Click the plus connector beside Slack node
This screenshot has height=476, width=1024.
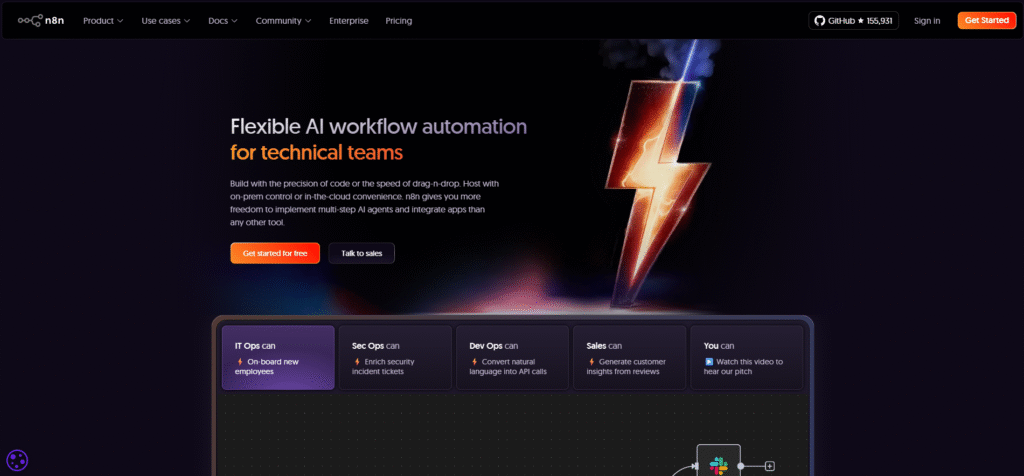pyautogui.click(x=770, y=466)
